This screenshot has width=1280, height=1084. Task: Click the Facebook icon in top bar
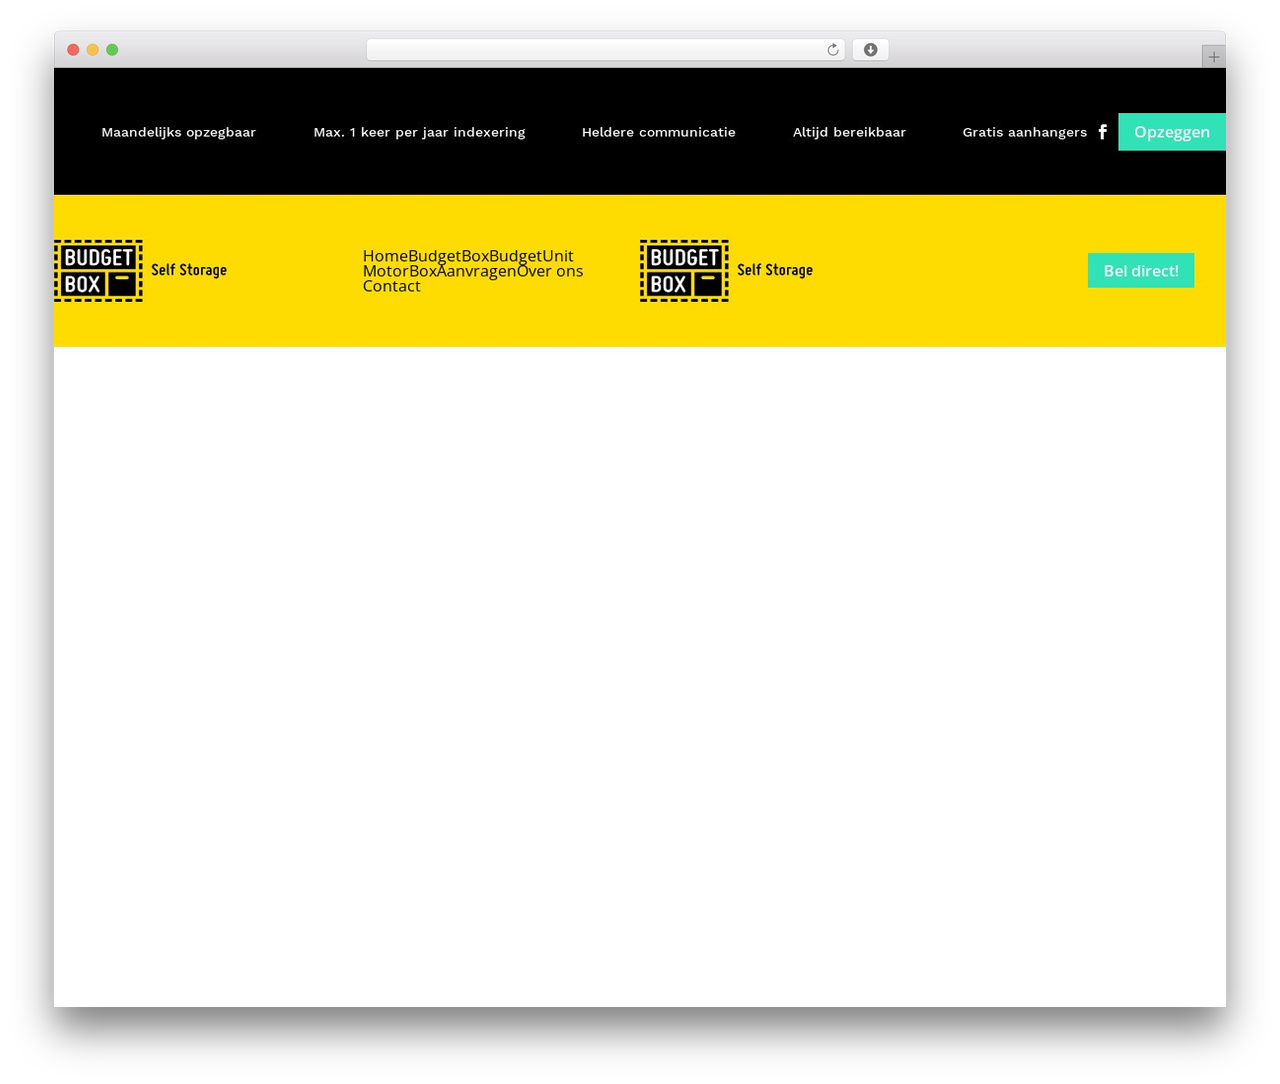1102,132
